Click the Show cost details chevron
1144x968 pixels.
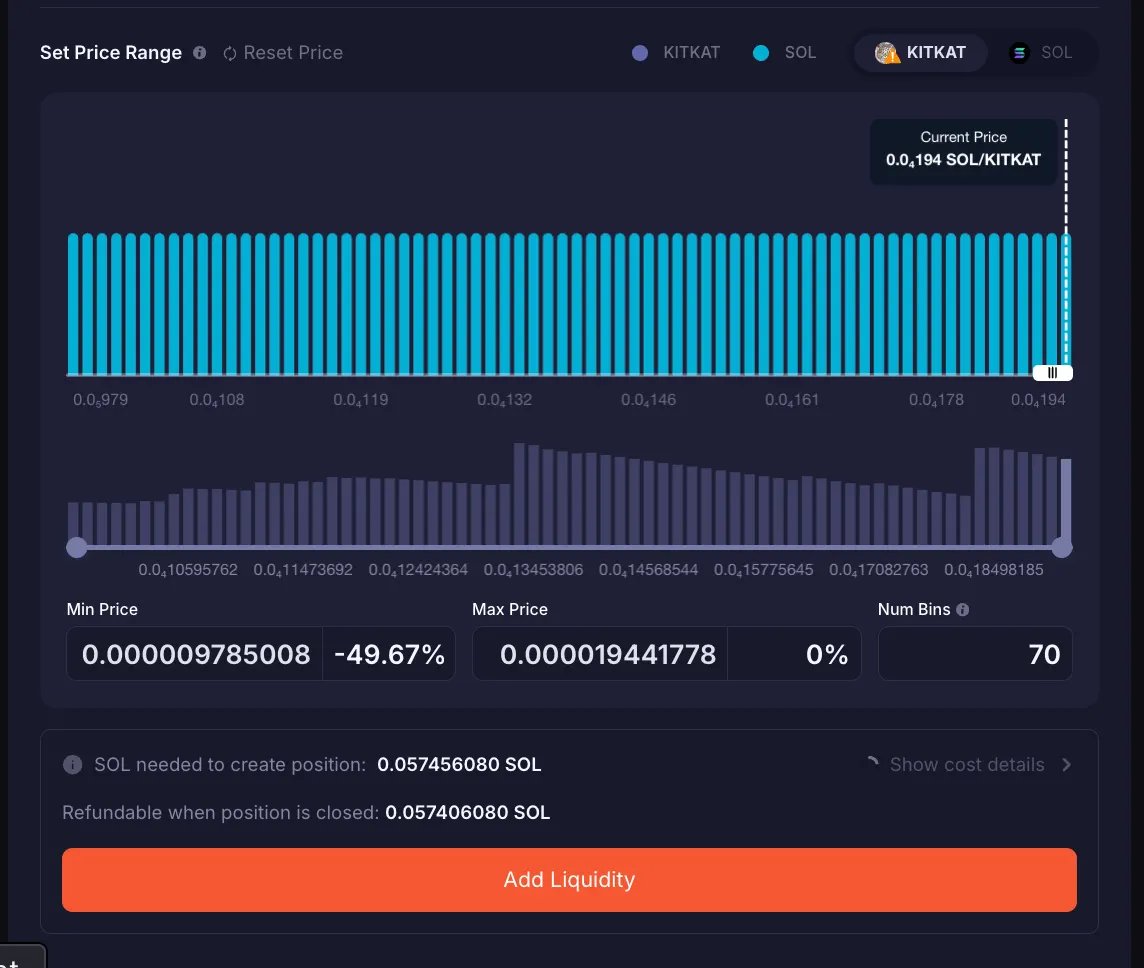click(x=1067, y=764)
